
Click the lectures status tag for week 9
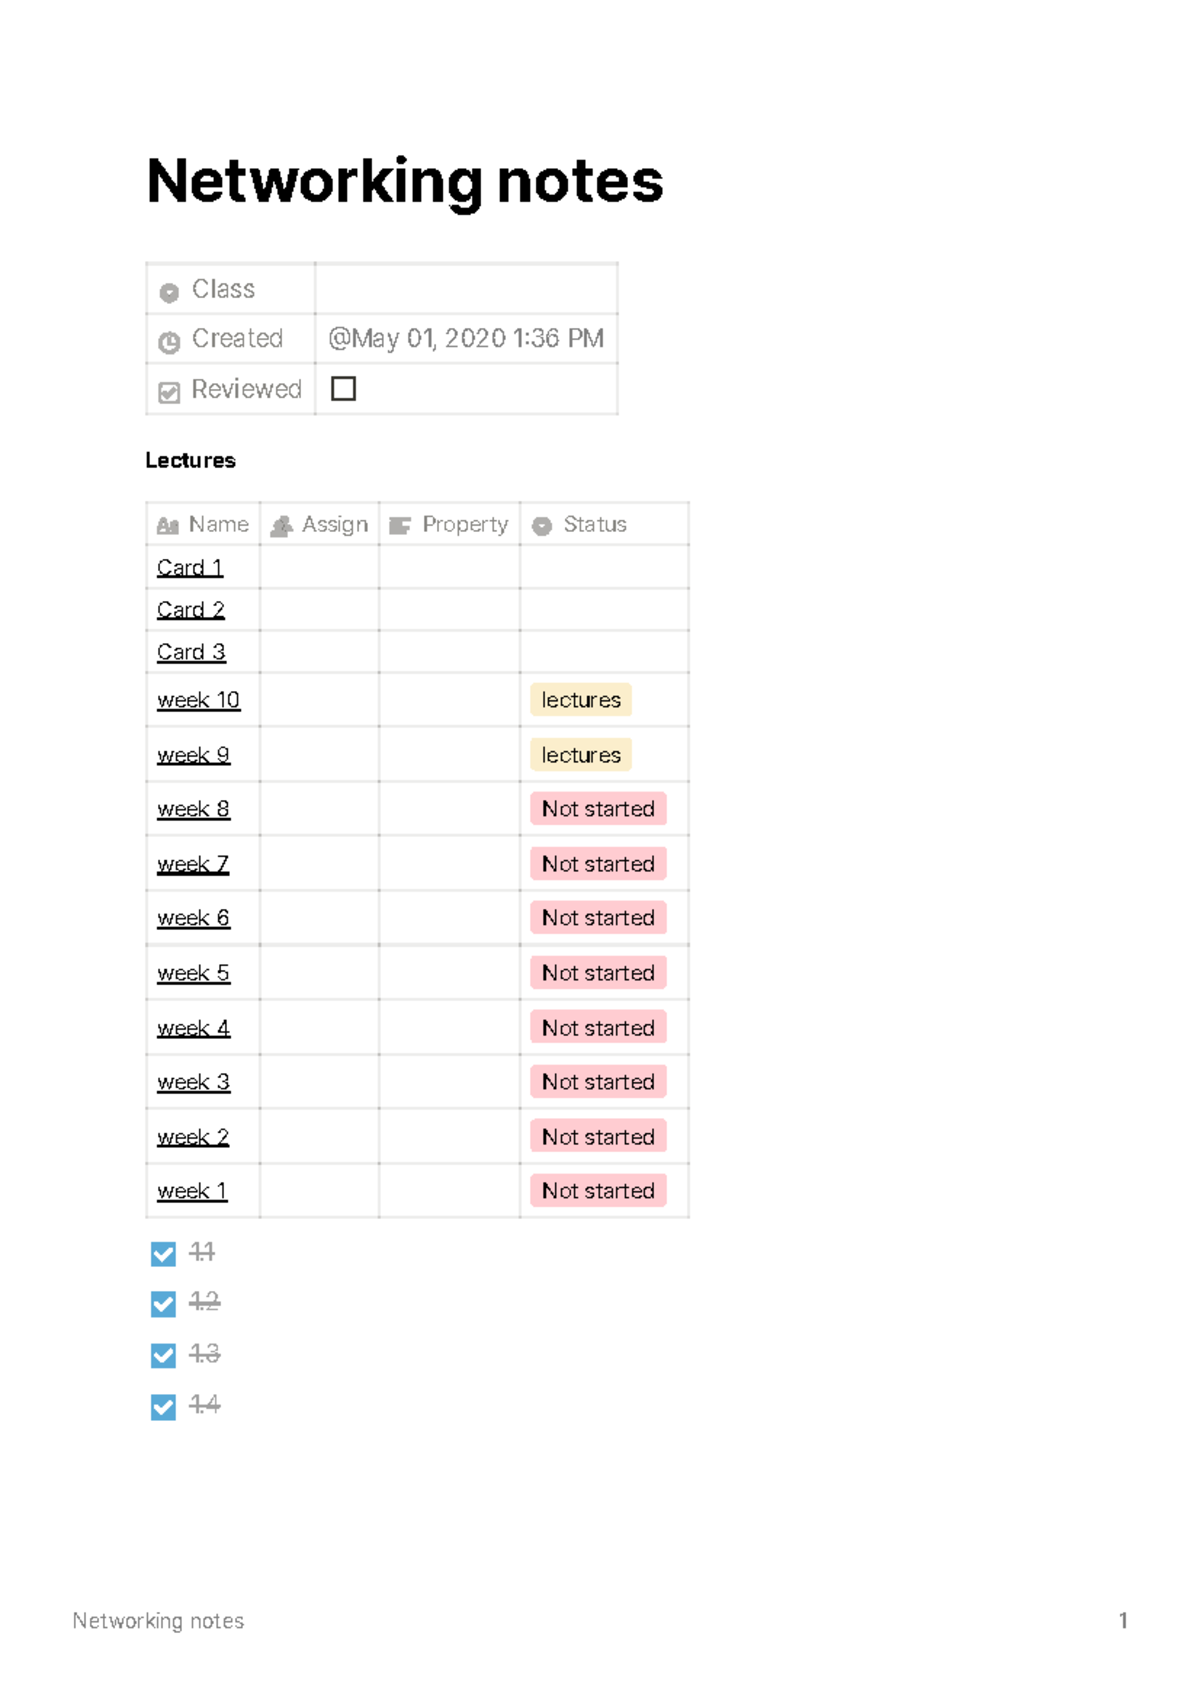[x=581, y=755]
